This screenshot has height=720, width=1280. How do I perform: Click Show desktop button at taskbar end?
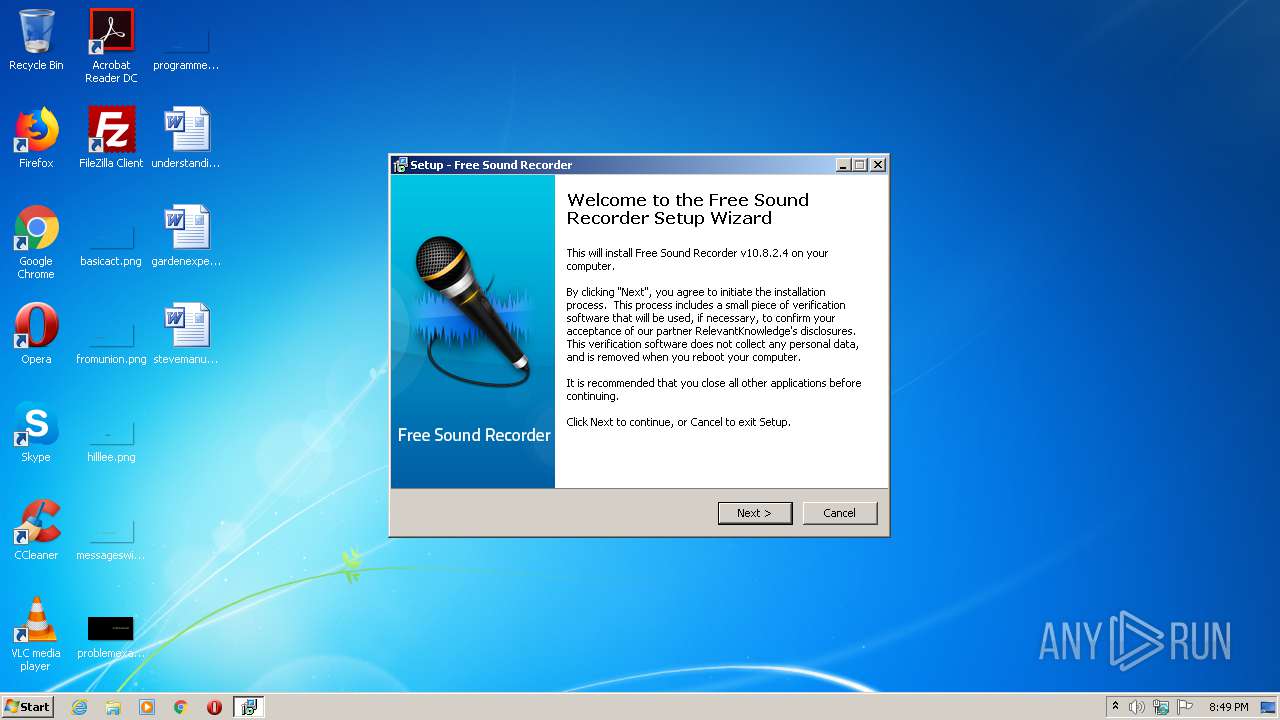1270,707
